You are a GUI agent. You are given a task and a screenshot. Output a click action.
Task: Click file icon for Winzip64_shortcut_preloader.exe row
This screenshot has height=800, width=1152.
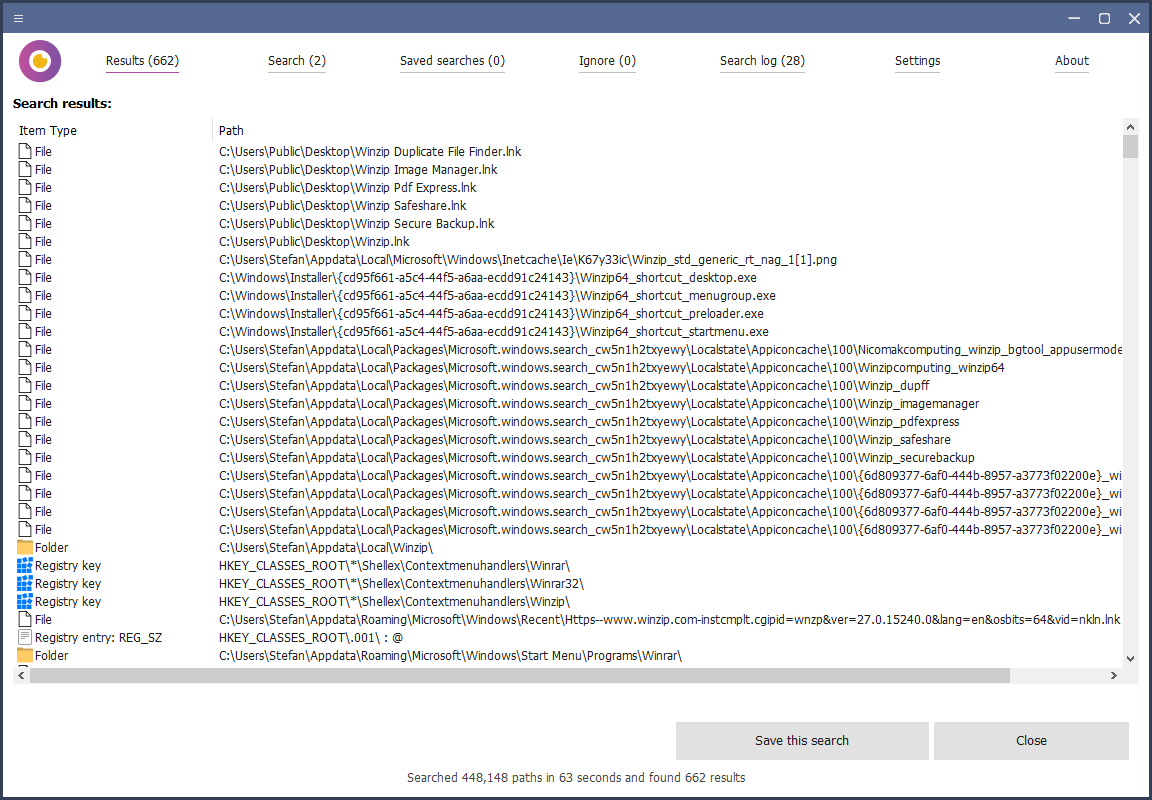tap(25, 314)
